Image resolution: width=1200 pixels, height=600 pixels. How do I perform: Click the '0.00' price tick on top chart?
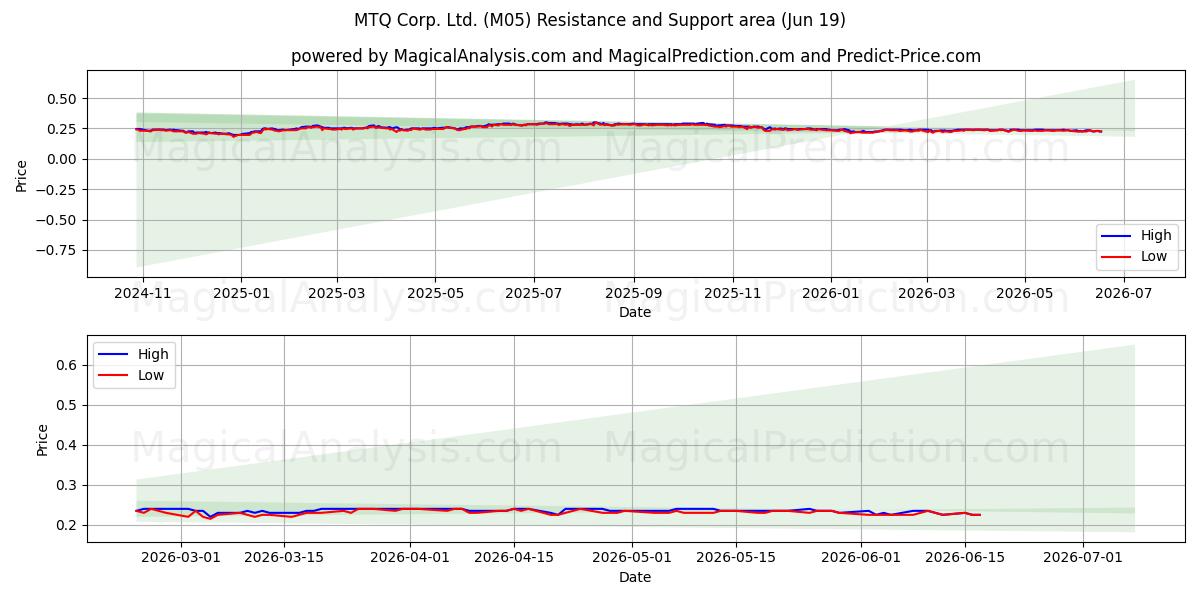(x=64, y=160)
